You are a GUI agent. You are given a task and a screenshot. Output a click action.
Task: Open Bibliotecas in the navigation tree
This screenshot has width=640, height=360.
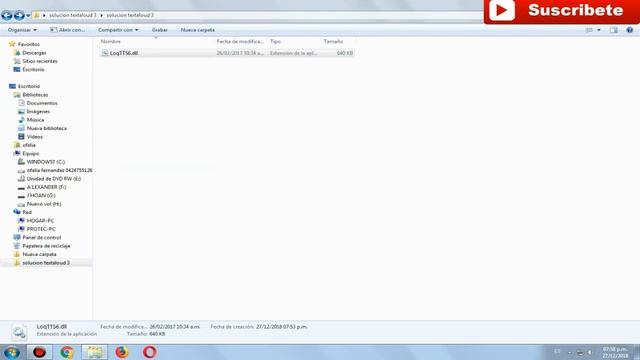[x=35, y=95]
